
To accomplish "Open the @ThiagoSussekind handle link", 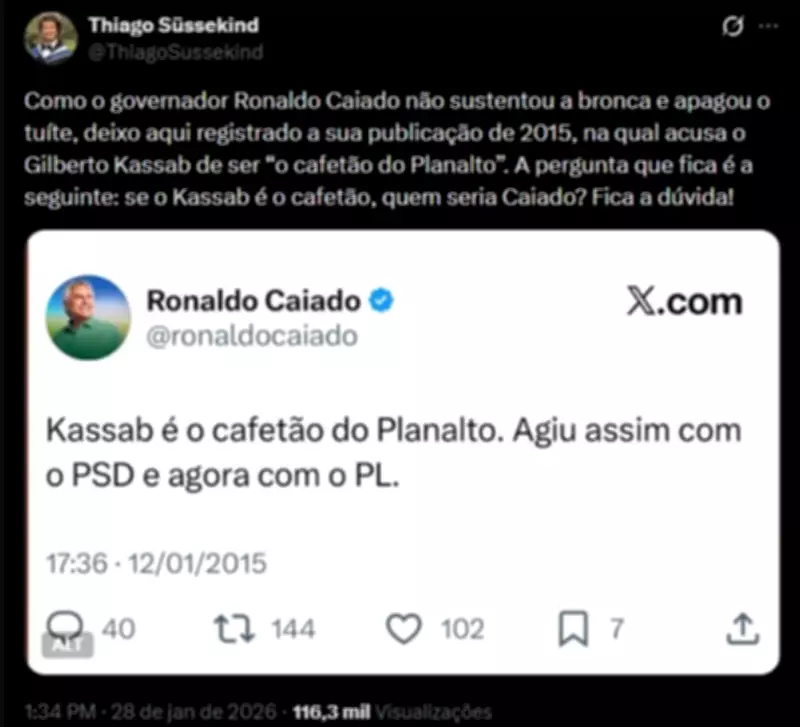I will 176,52.
